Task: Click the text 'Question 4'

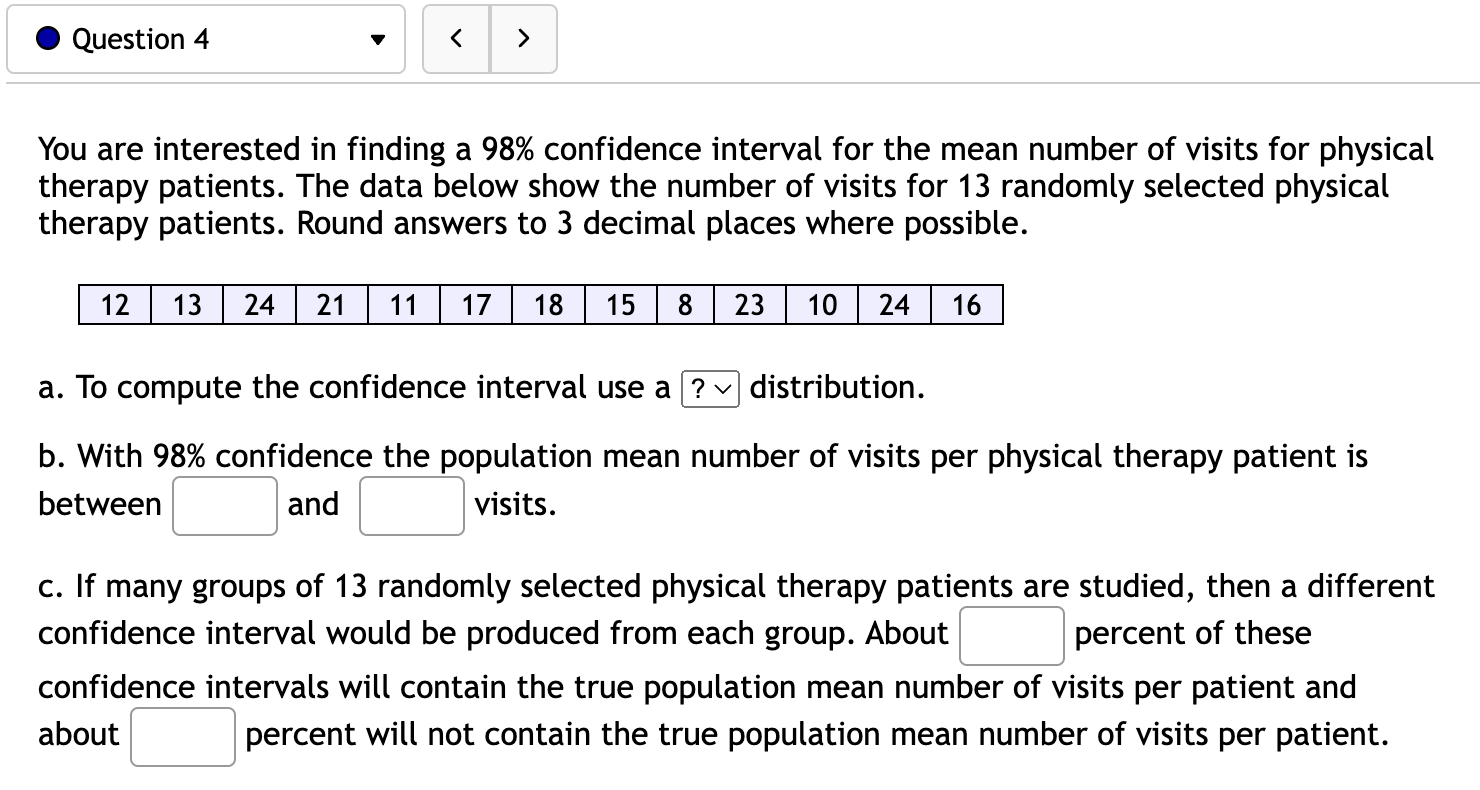Action: (139, 39)
